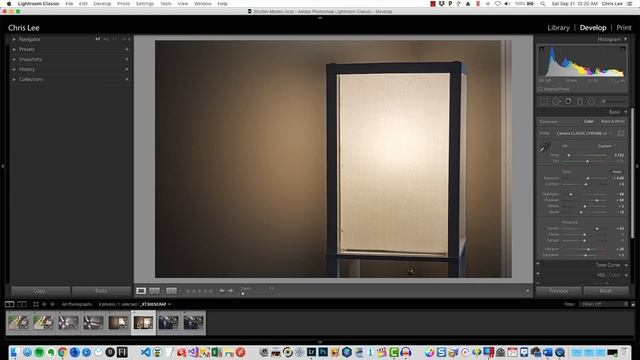The height and width of the screenshot is (360, 640).
Task: Activate the Crop Overlay grid tool
Action: 543,101
